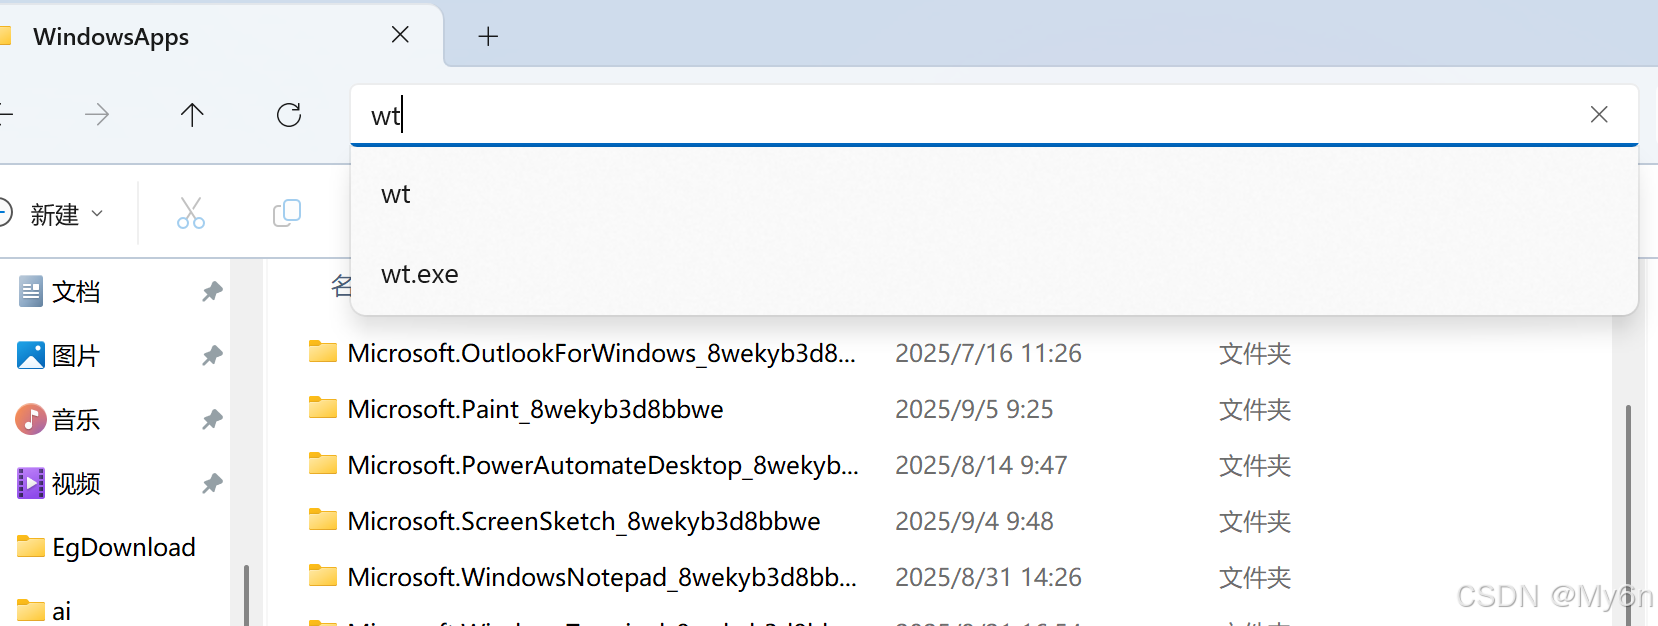Click the date 2025/8/14 9:47

point(981,465)
